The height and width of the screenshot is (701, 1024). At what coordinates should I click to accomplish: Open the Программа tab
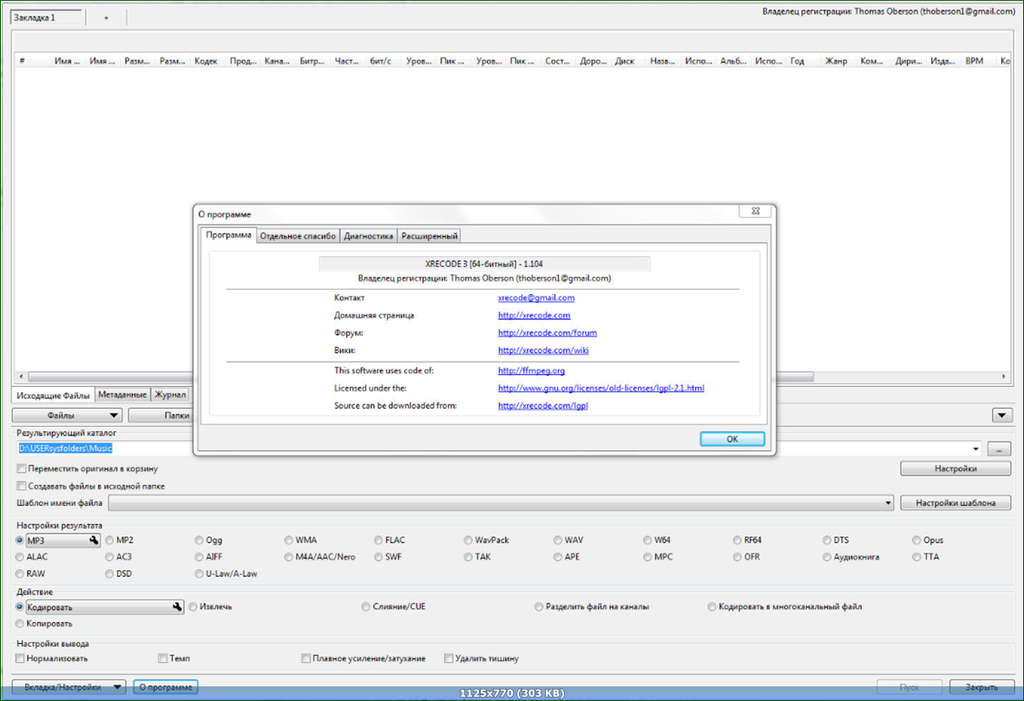(229, 235)
